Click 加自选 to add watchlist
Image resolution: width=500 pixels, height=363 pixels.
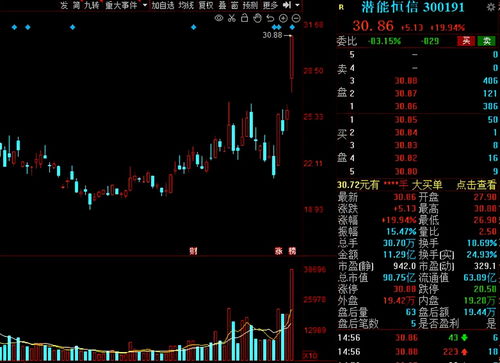coord(163,5)
